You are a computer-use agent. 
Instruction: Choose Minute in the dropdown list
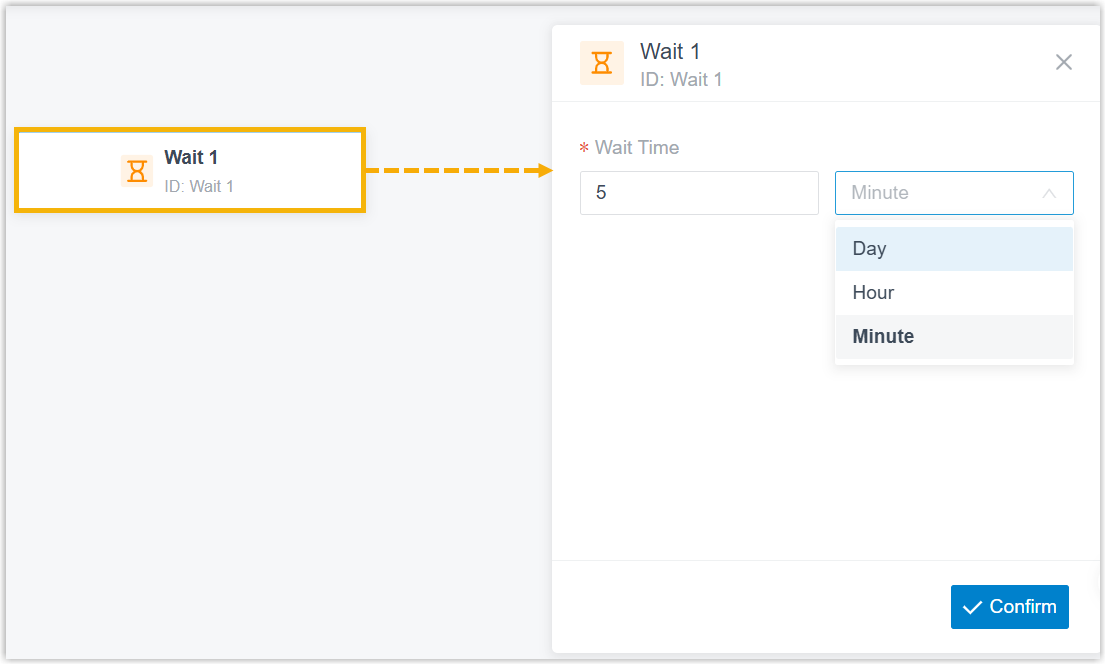[x=954, y=336]
